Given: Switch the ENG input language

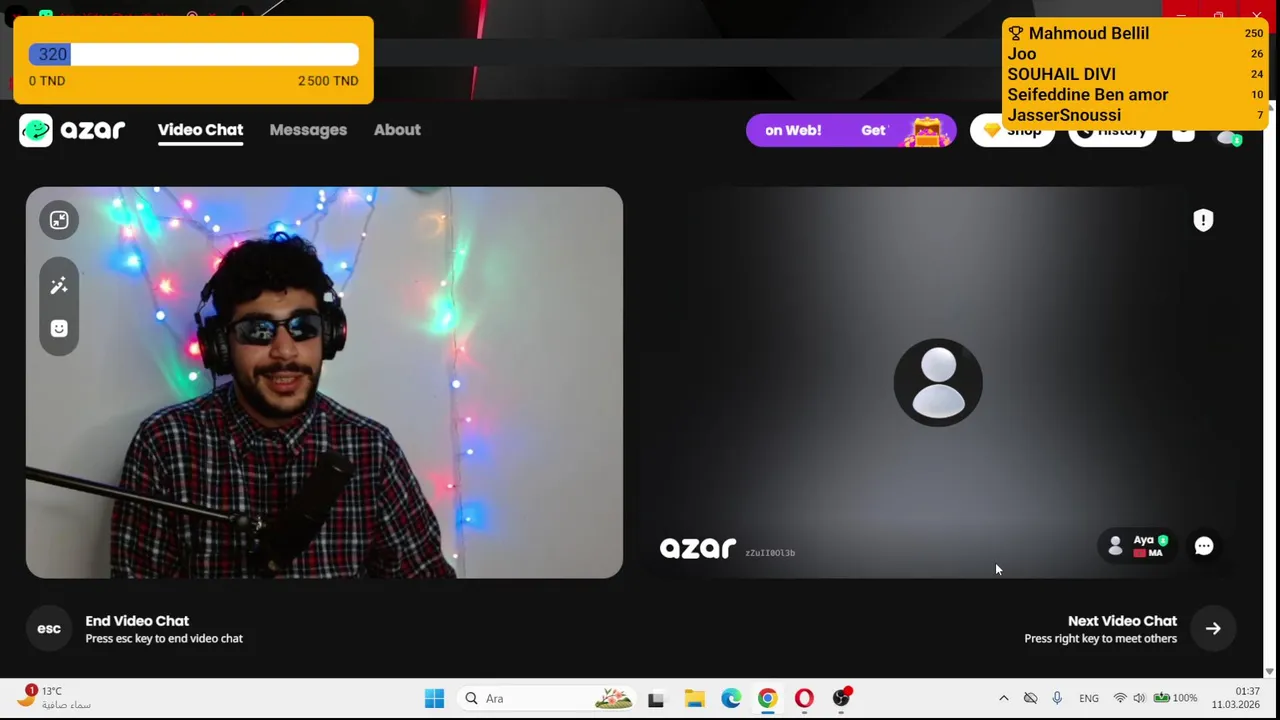Looking at the screenshot, I should pyautogui.click(x=1089, y=698).
